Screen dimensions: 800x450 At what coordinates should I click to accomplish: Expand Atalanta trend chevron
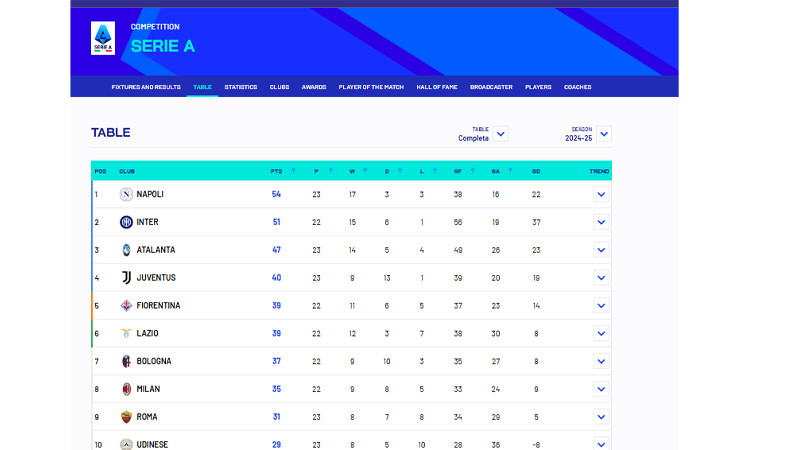tap(601, 250)
